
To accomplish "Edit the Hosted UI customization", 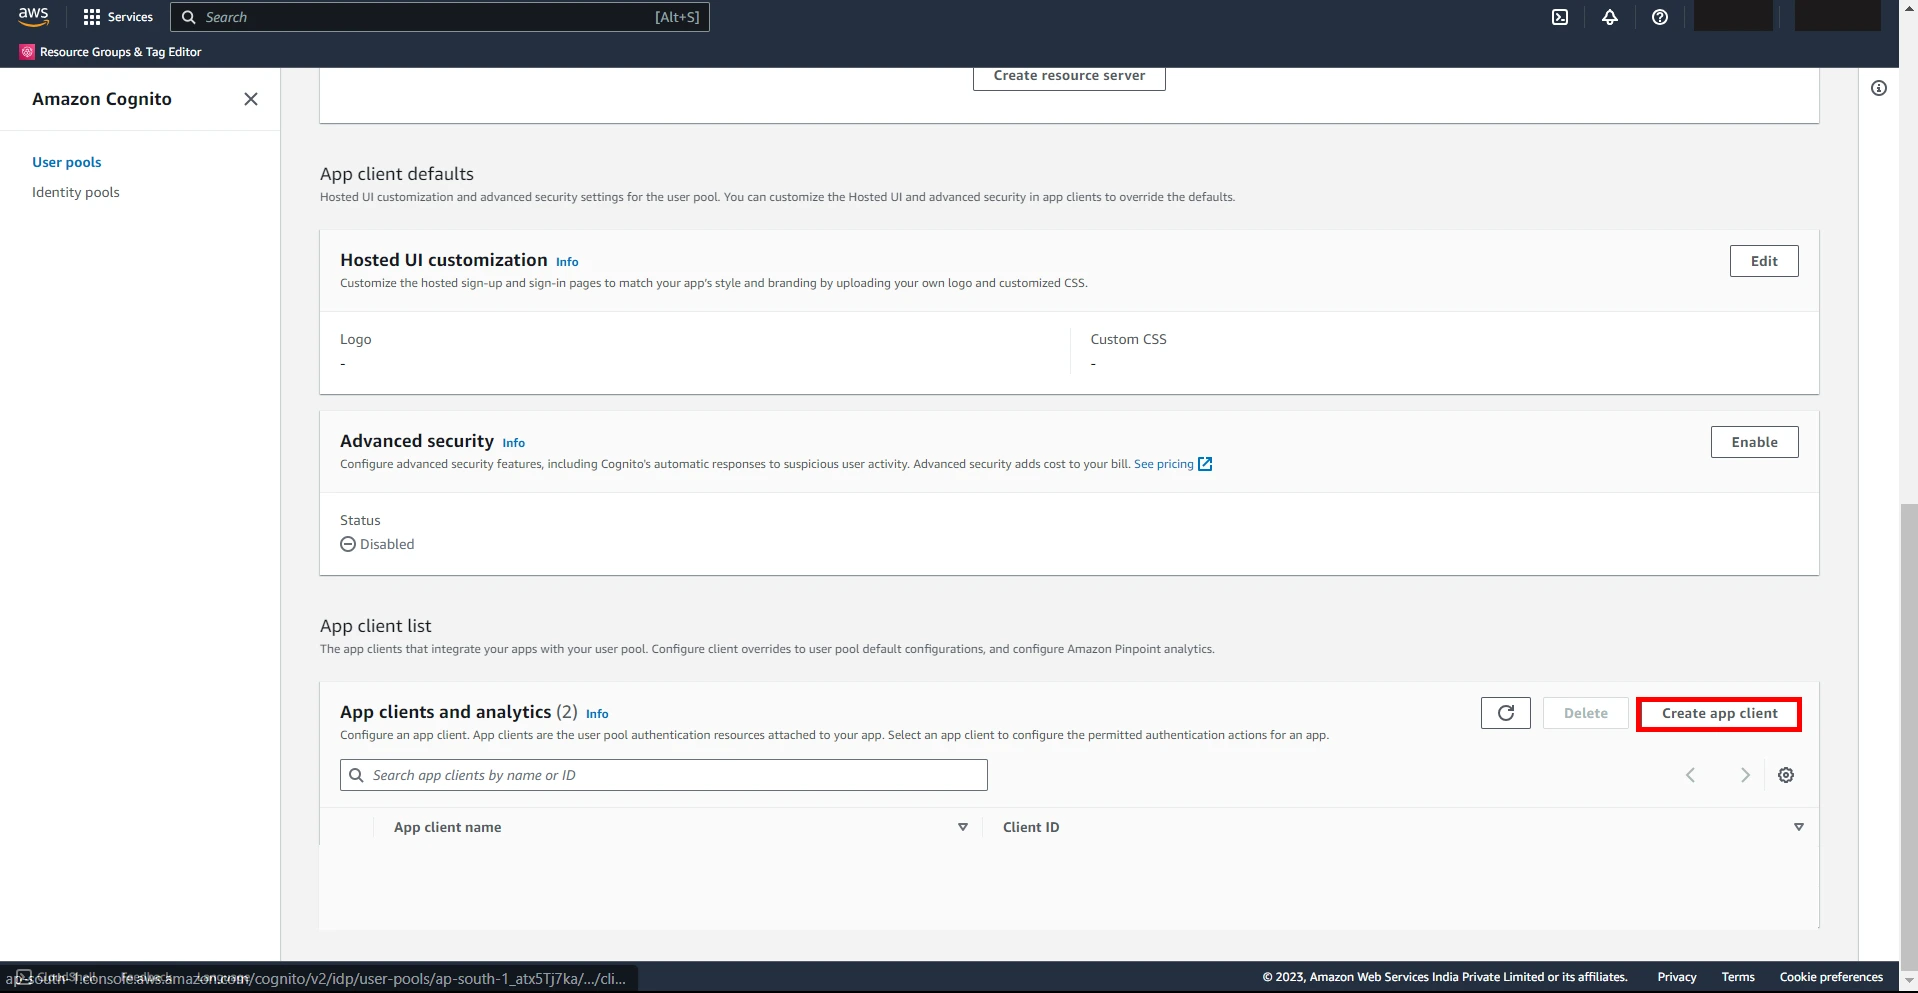I will point(1764,261).
